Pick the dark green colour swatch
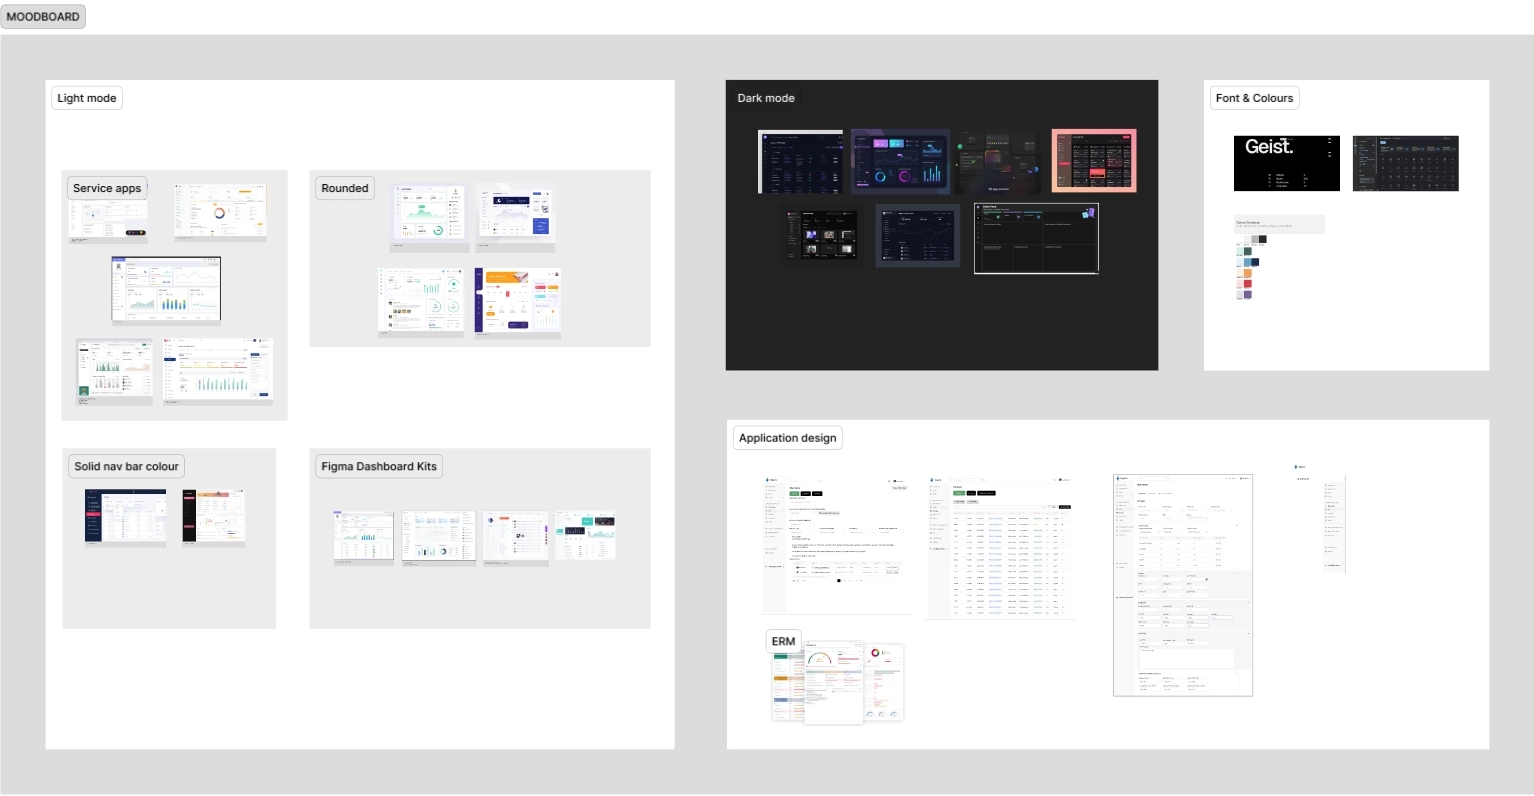The width and height of the screenshot is (1534, 796). pos(1248,251)
